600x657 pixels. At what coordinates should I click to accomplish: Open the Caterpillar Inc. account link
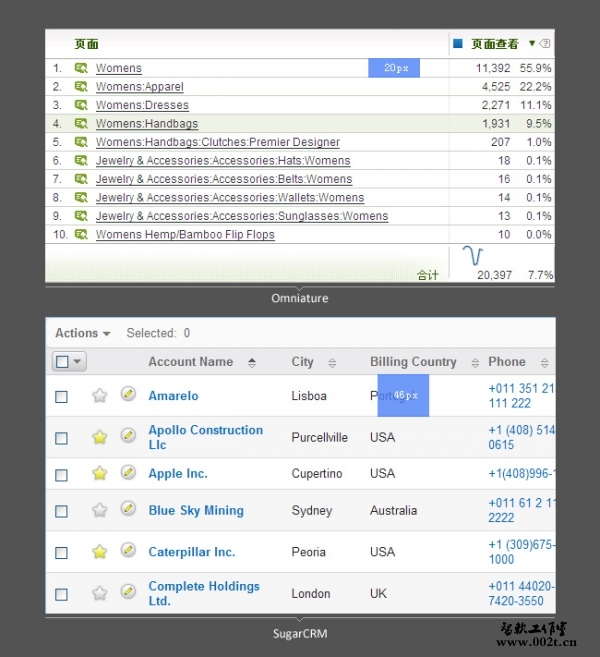pyautogui.click(x=191, y=552)
